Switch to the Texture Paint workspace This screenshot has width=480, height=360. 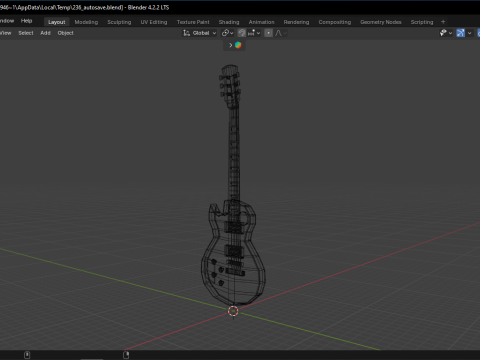coord(193,22)
